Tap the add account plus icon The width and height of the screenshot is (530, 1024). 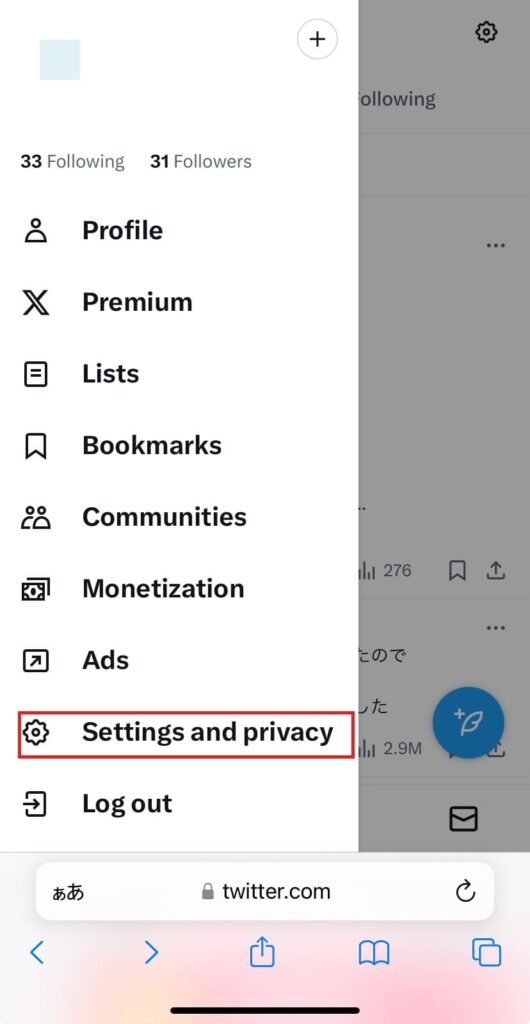coord(317,39)
